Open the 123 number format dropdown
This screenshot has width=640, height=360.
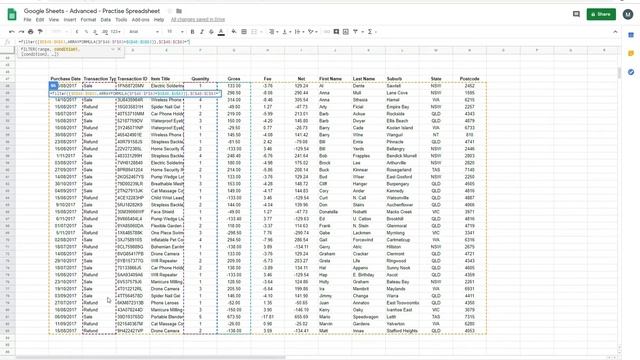(x=116, y=32)
